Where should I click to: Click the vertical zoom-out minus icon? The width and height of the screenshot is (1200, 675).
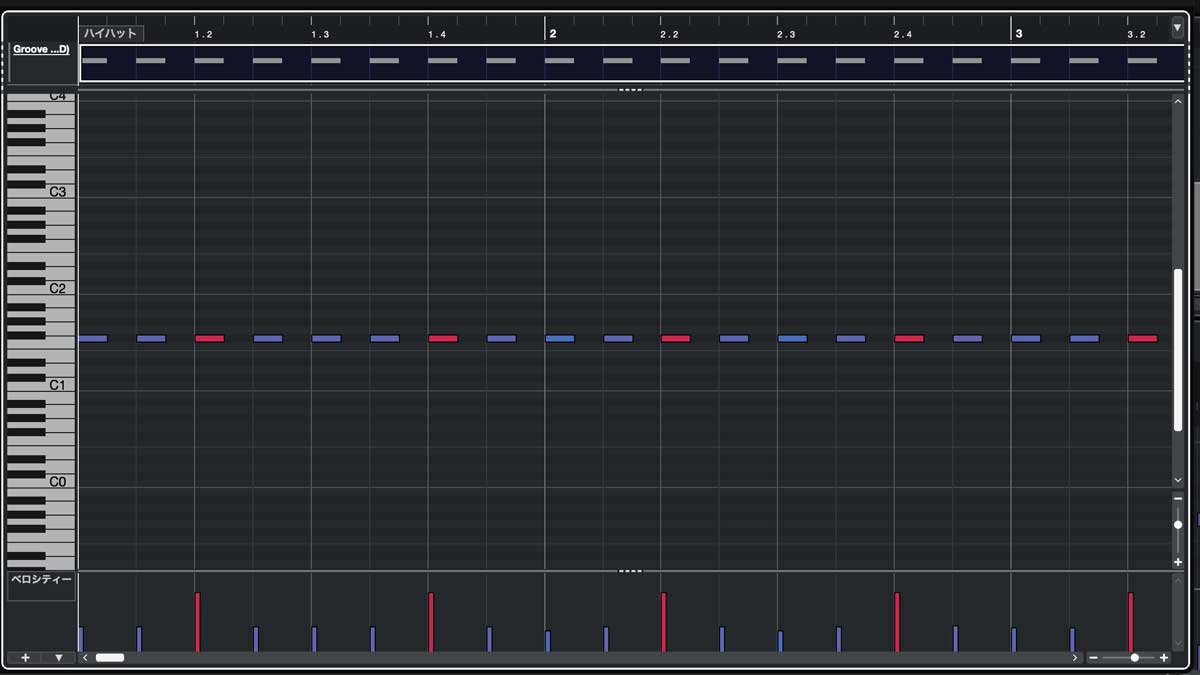click(x=1178, y=499)
